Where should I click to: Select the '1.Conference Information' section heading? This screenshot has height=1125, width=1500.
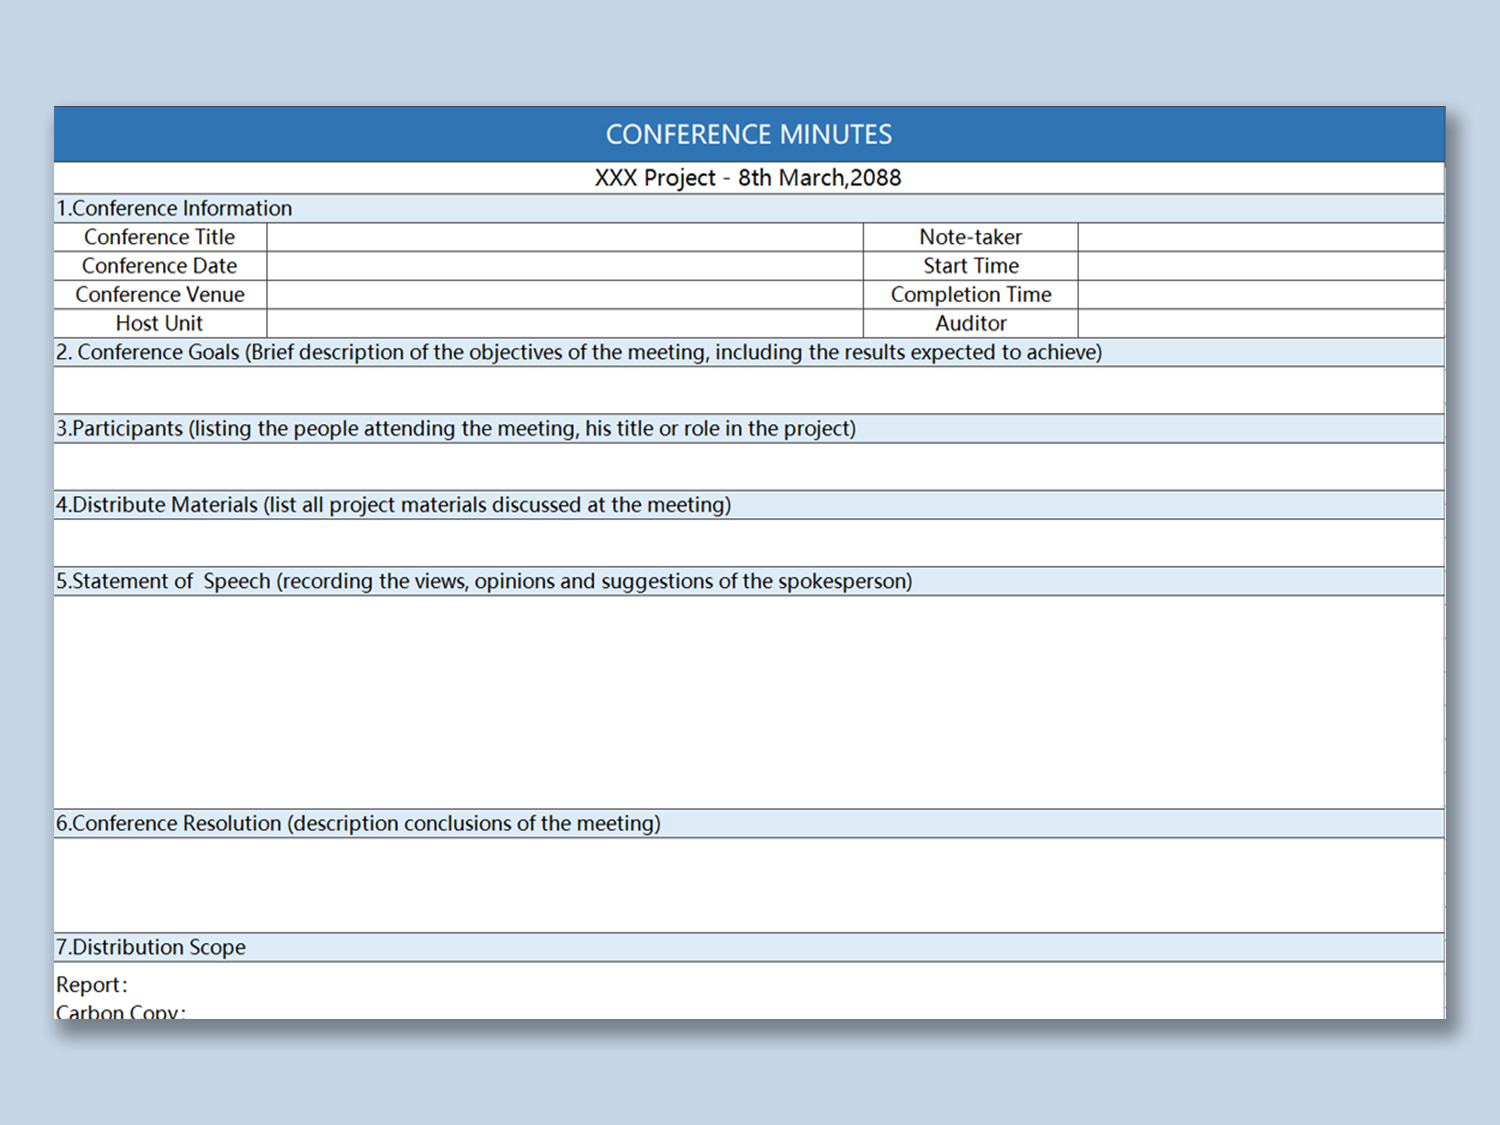pyautogui.click(x=749, y=208)
